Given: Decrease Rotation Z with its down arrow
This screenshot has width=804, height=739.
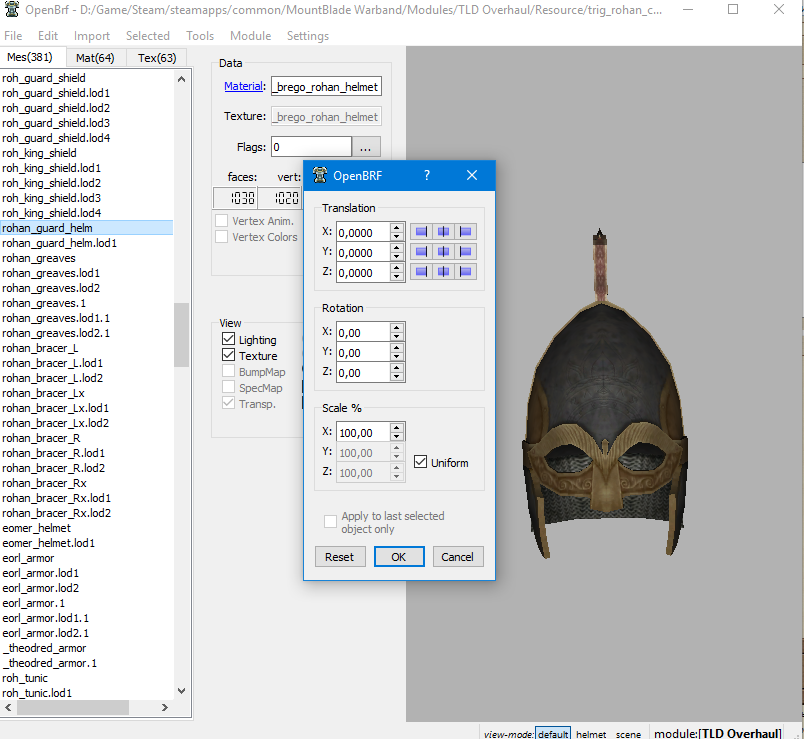Looking at the screenshot, I should [x=397, y=377].
